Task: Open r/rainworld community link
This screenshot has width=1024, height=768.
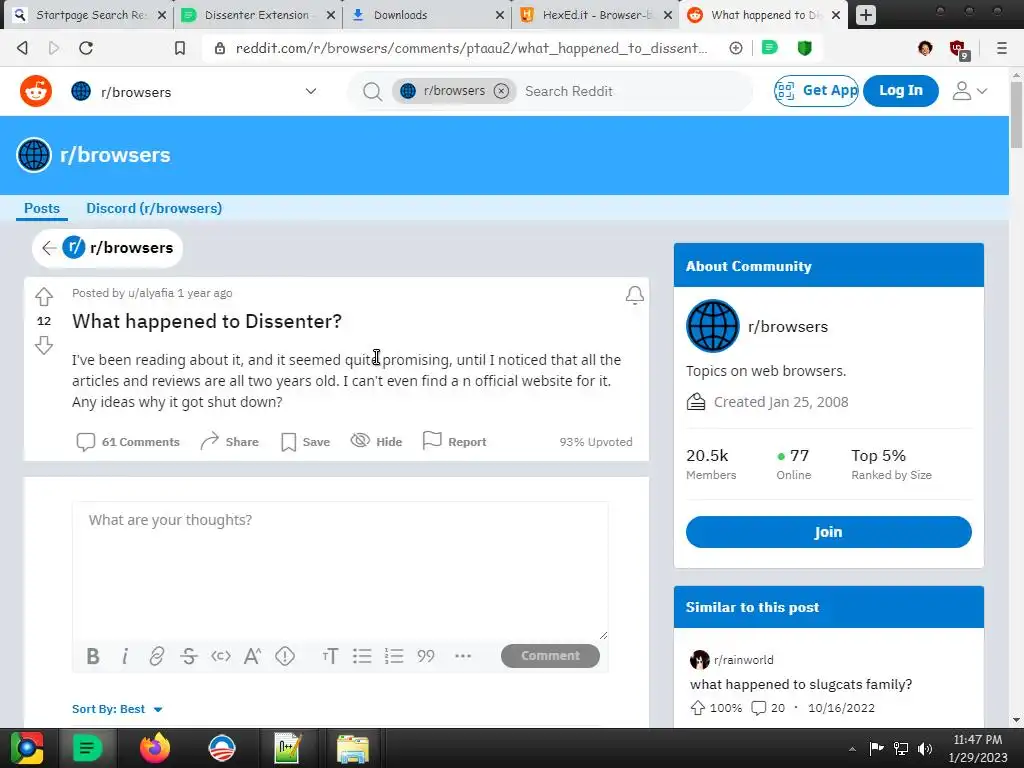Action: coord(743,660)
